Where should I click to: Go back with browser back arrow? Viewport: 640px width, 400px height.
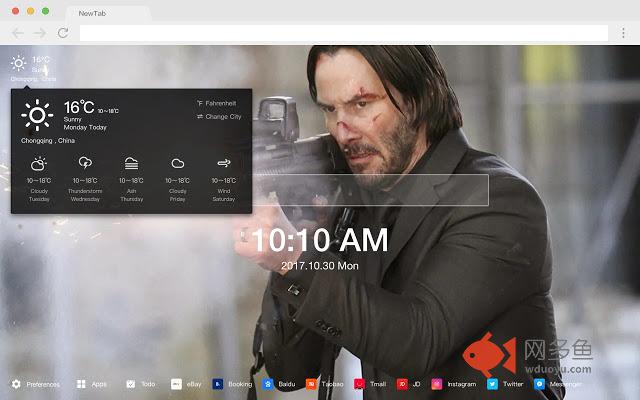(18, 33)
